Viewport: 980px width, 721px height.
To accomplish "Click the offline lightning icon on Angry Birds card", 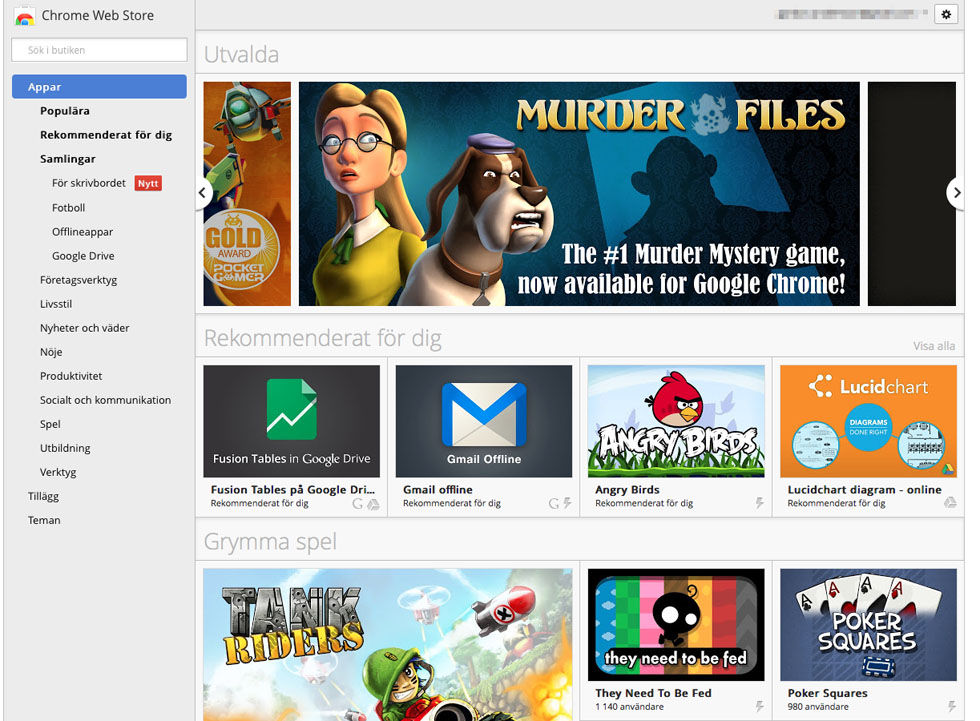I will coord(760,504).
